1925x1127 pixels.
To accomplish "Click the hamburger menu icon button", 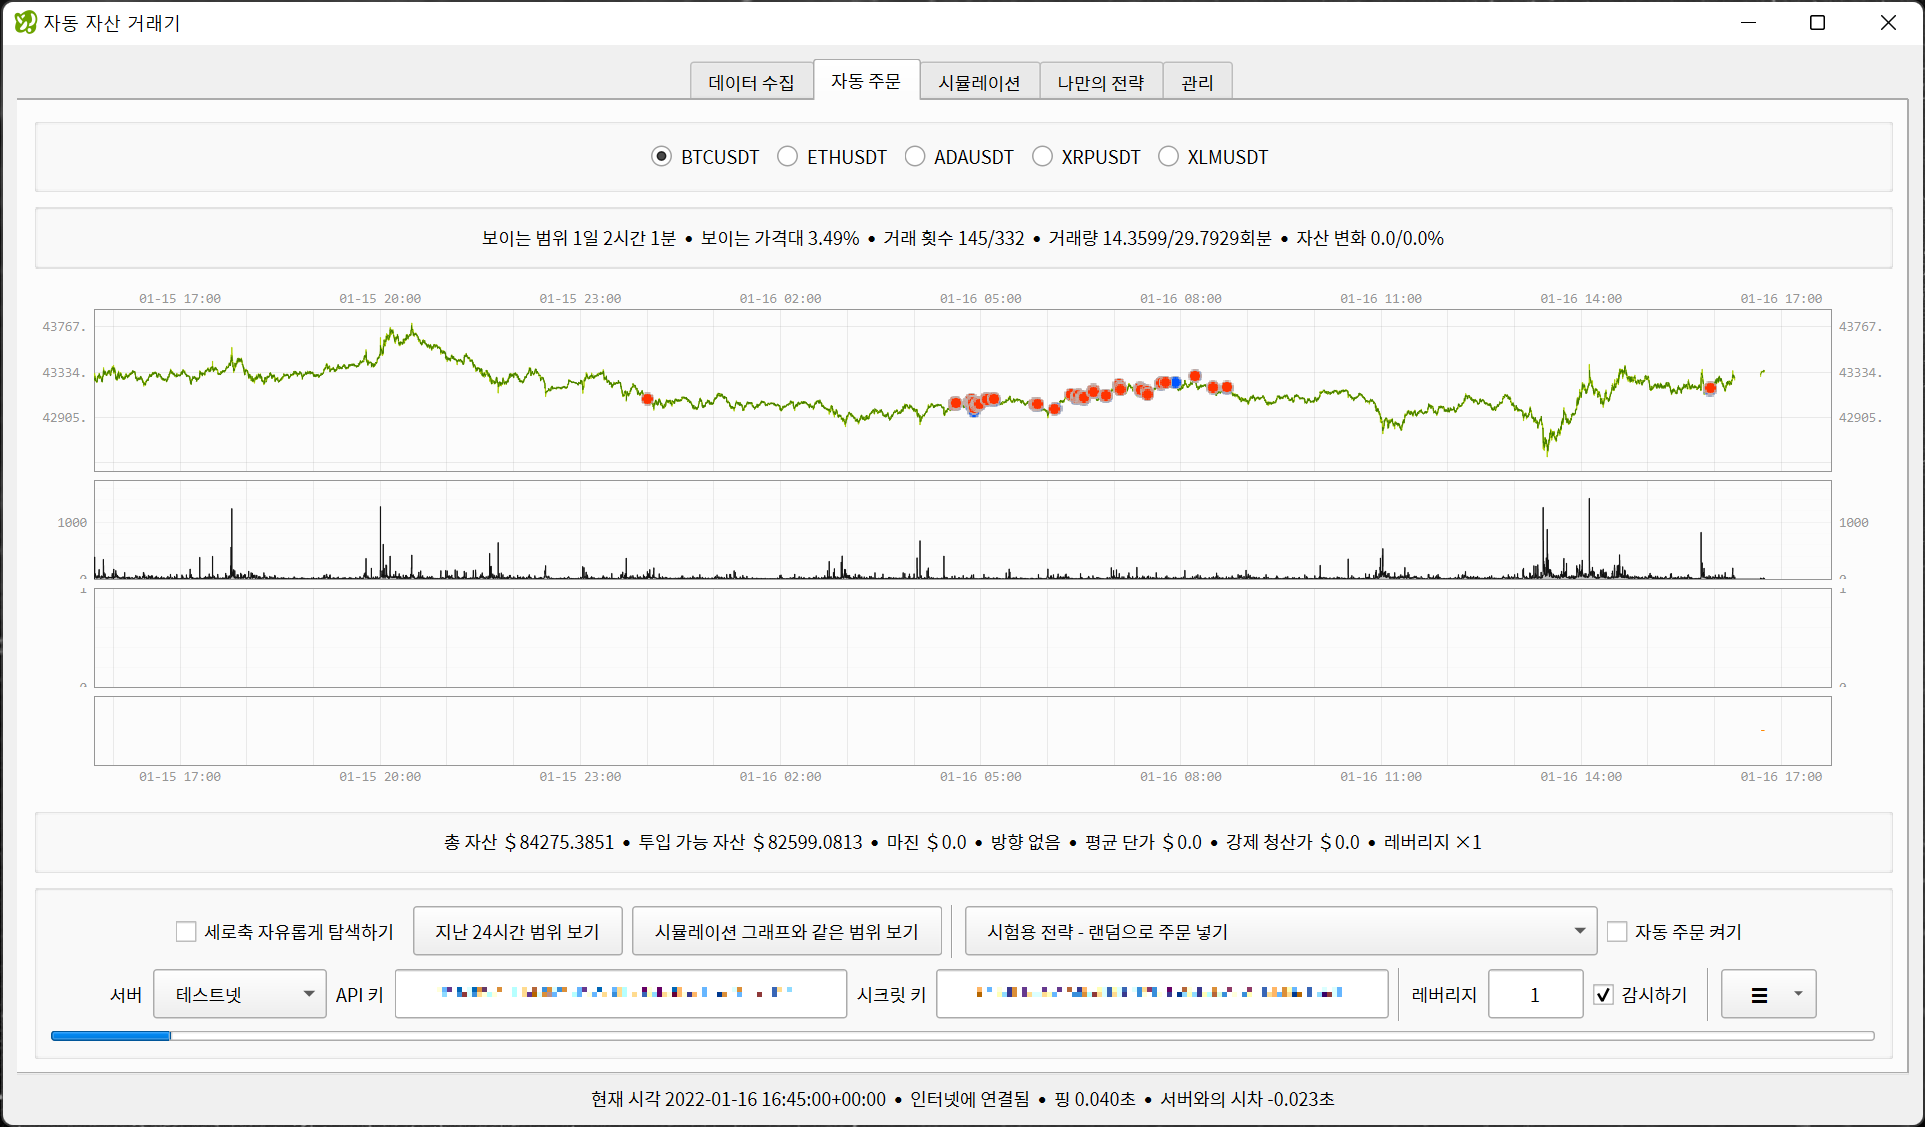I will (x=1759, y=995).
